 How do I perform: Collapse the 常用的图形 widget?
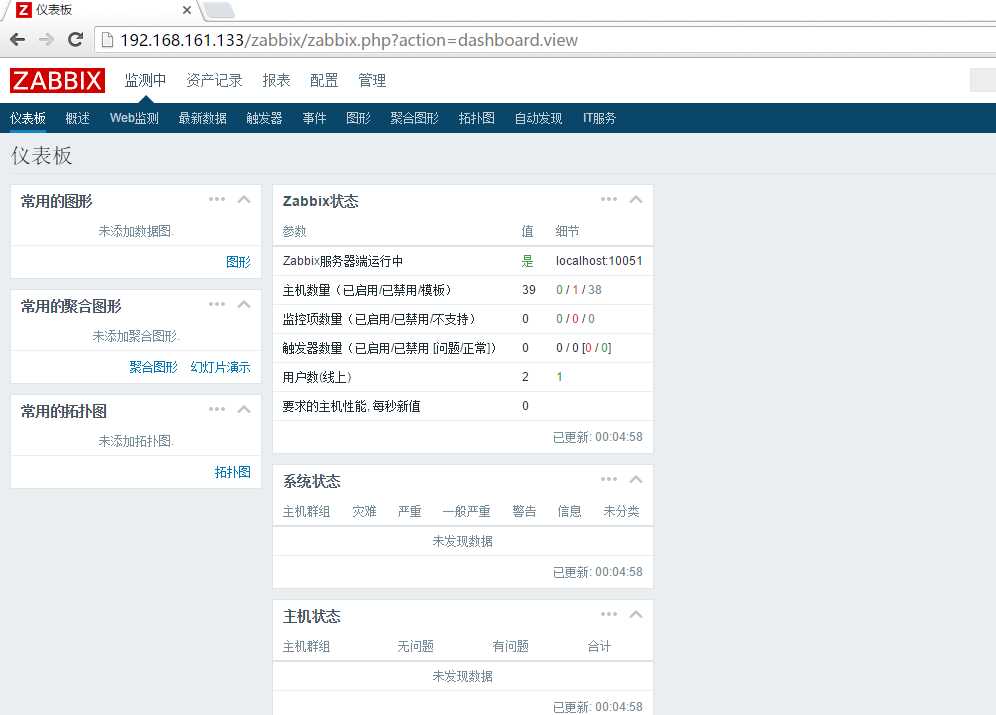244,199
